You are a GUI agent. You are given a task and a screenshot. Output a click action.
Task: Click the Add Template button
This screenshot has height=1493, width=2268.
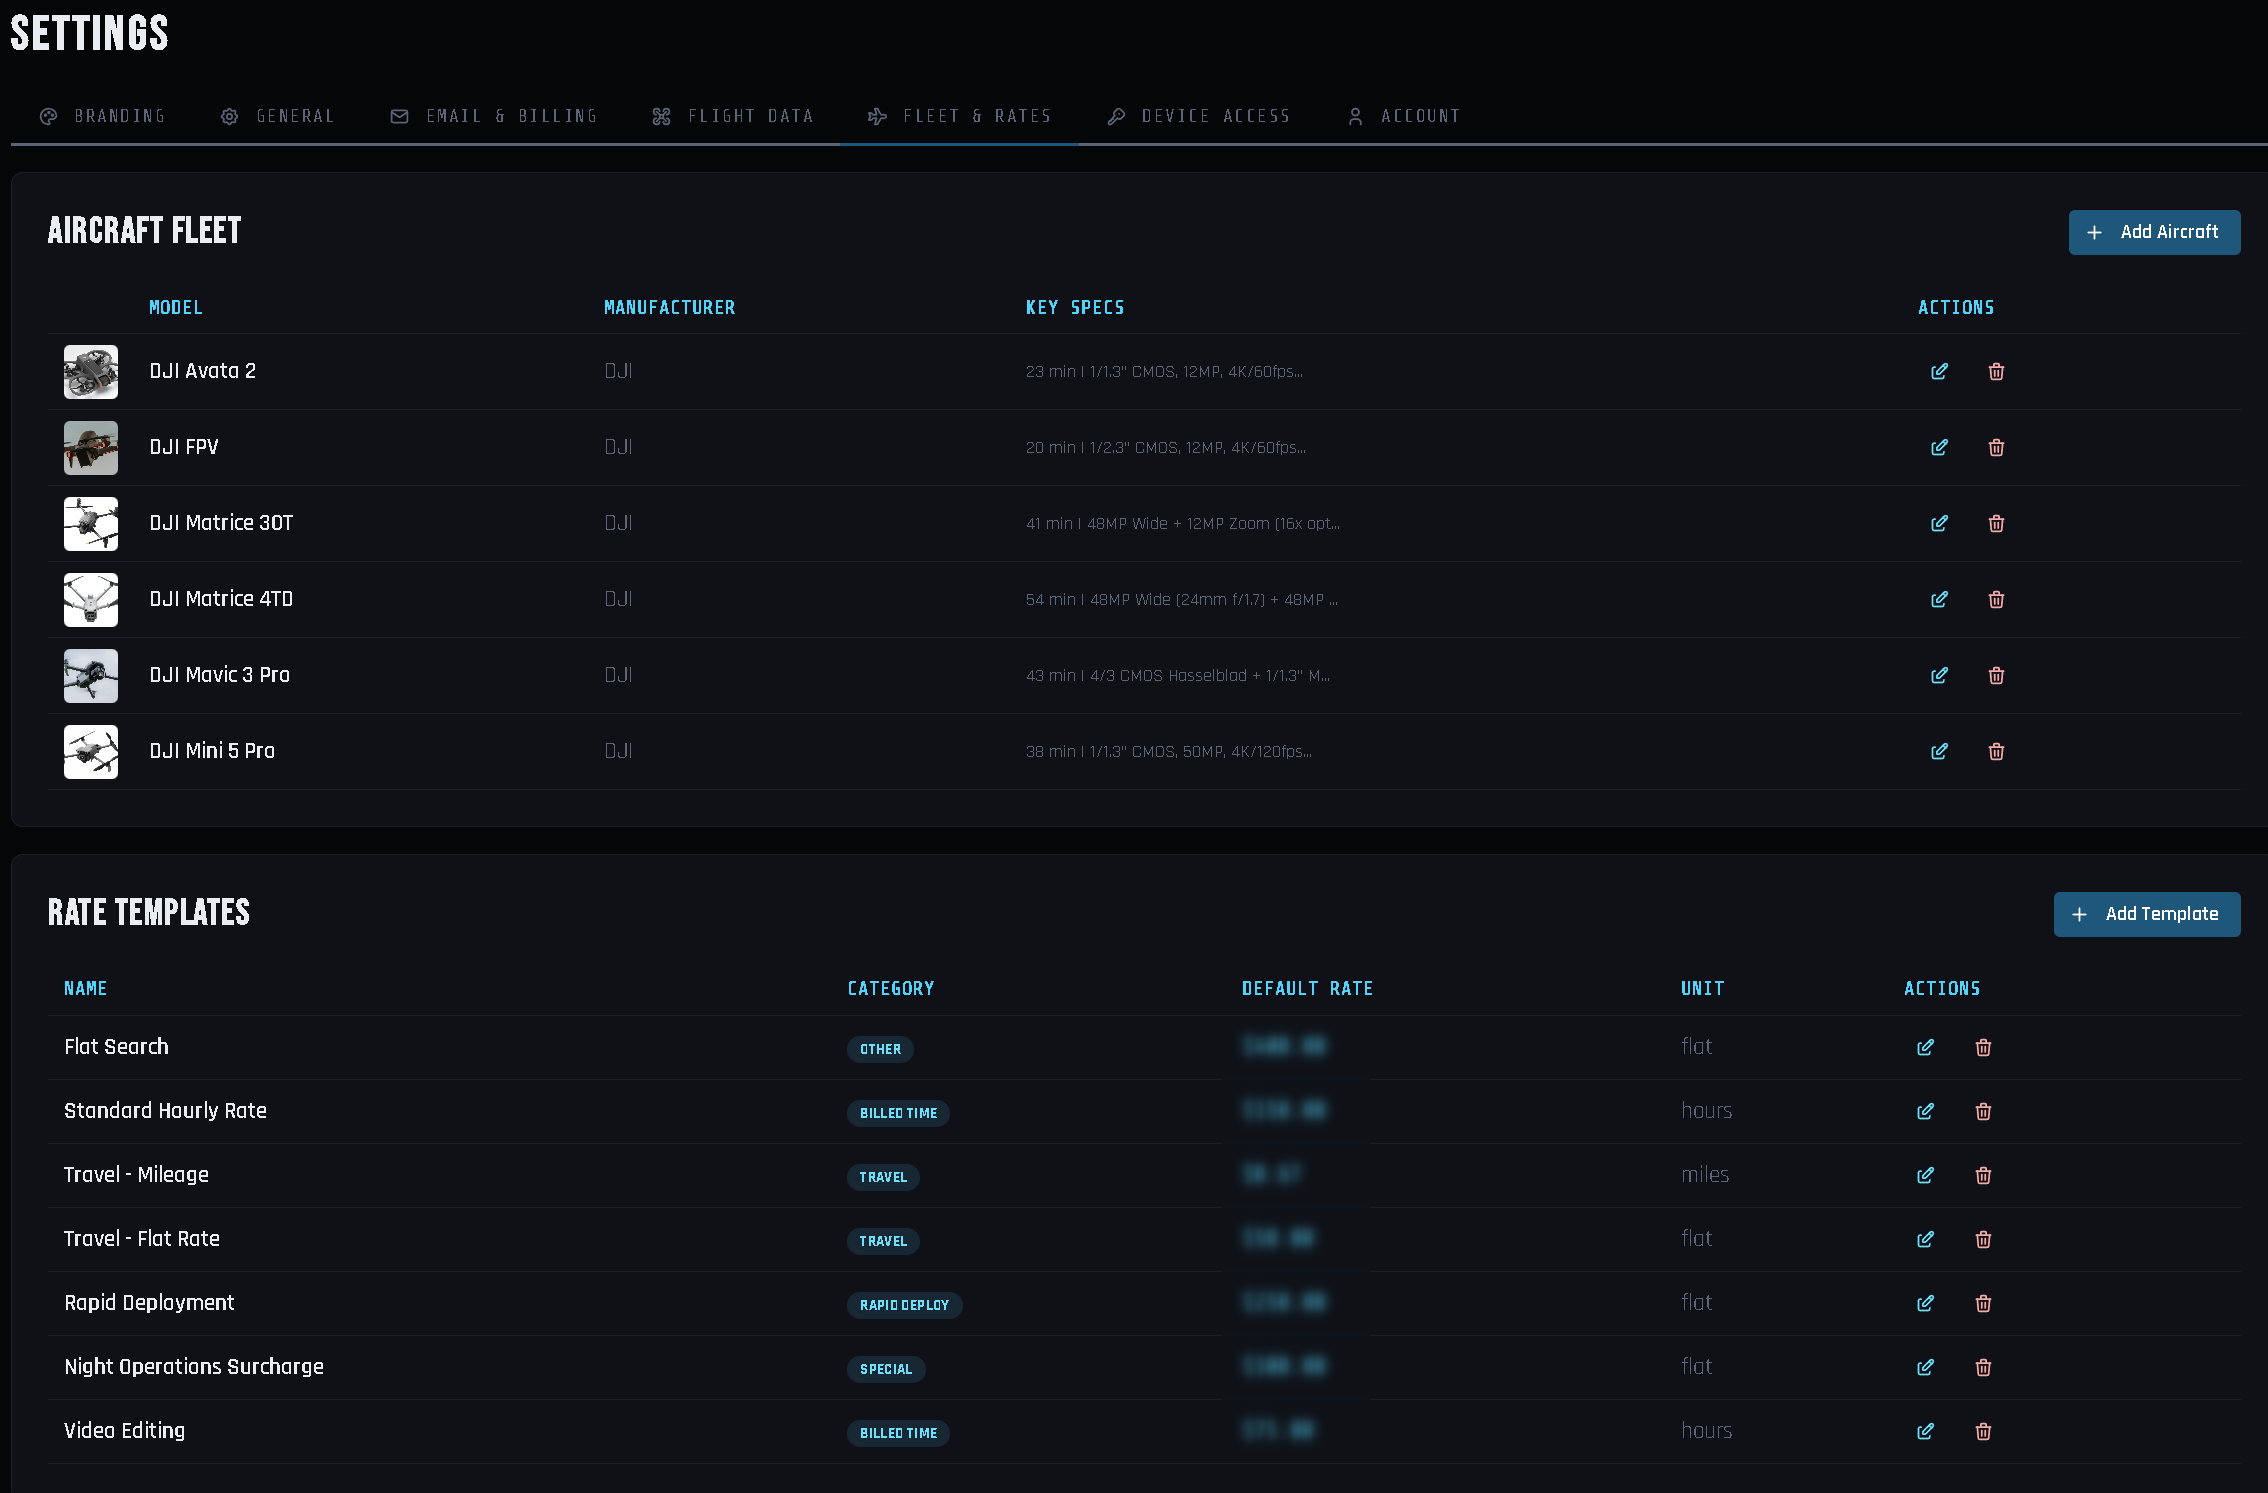(2147, 914)
